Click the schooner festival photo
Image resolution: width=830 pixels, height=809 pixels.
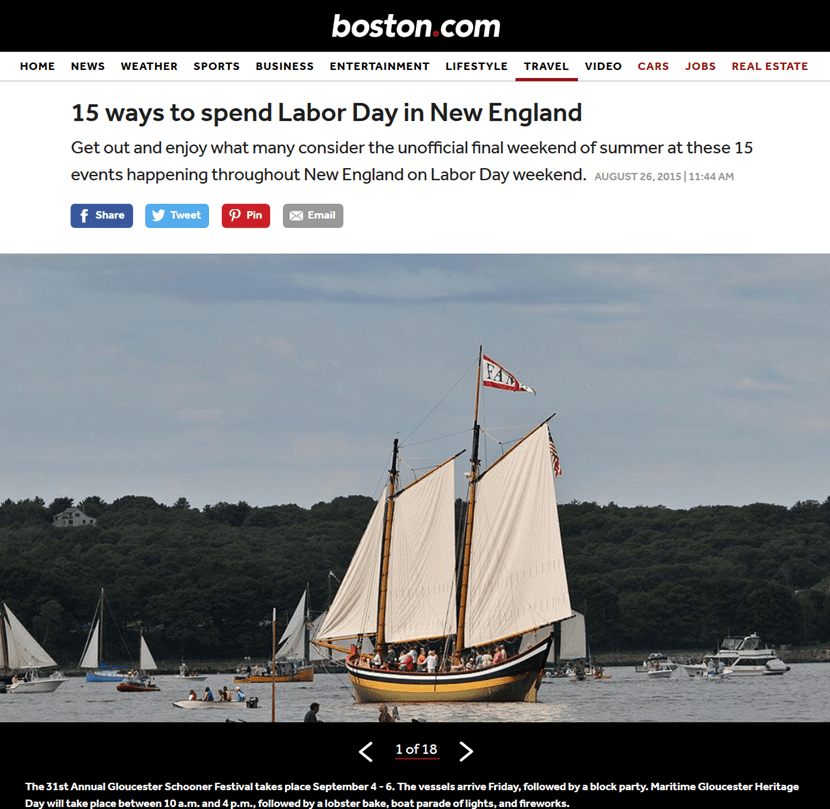point(415,488)
